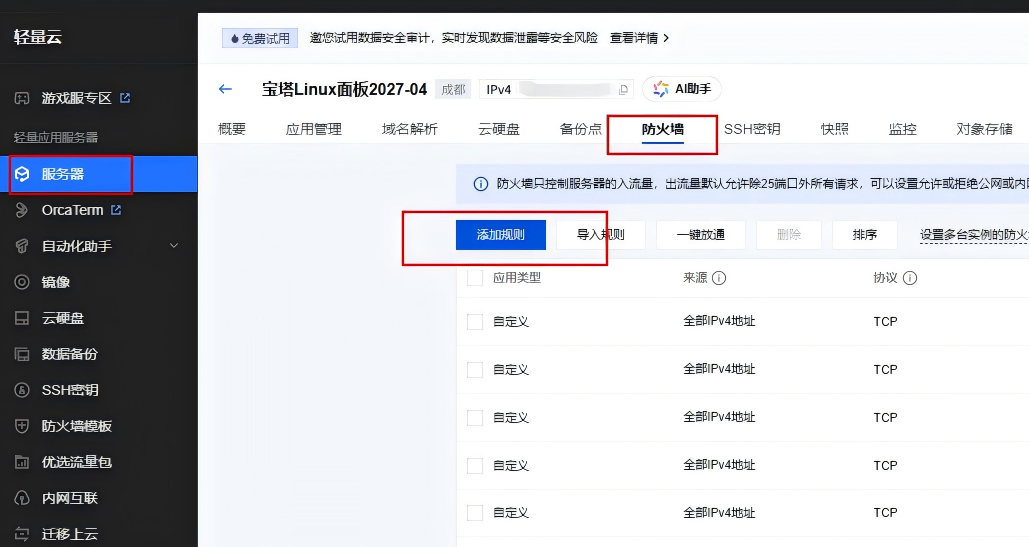
Task: Switch to the 概要 tab
Action: point(232,129)
